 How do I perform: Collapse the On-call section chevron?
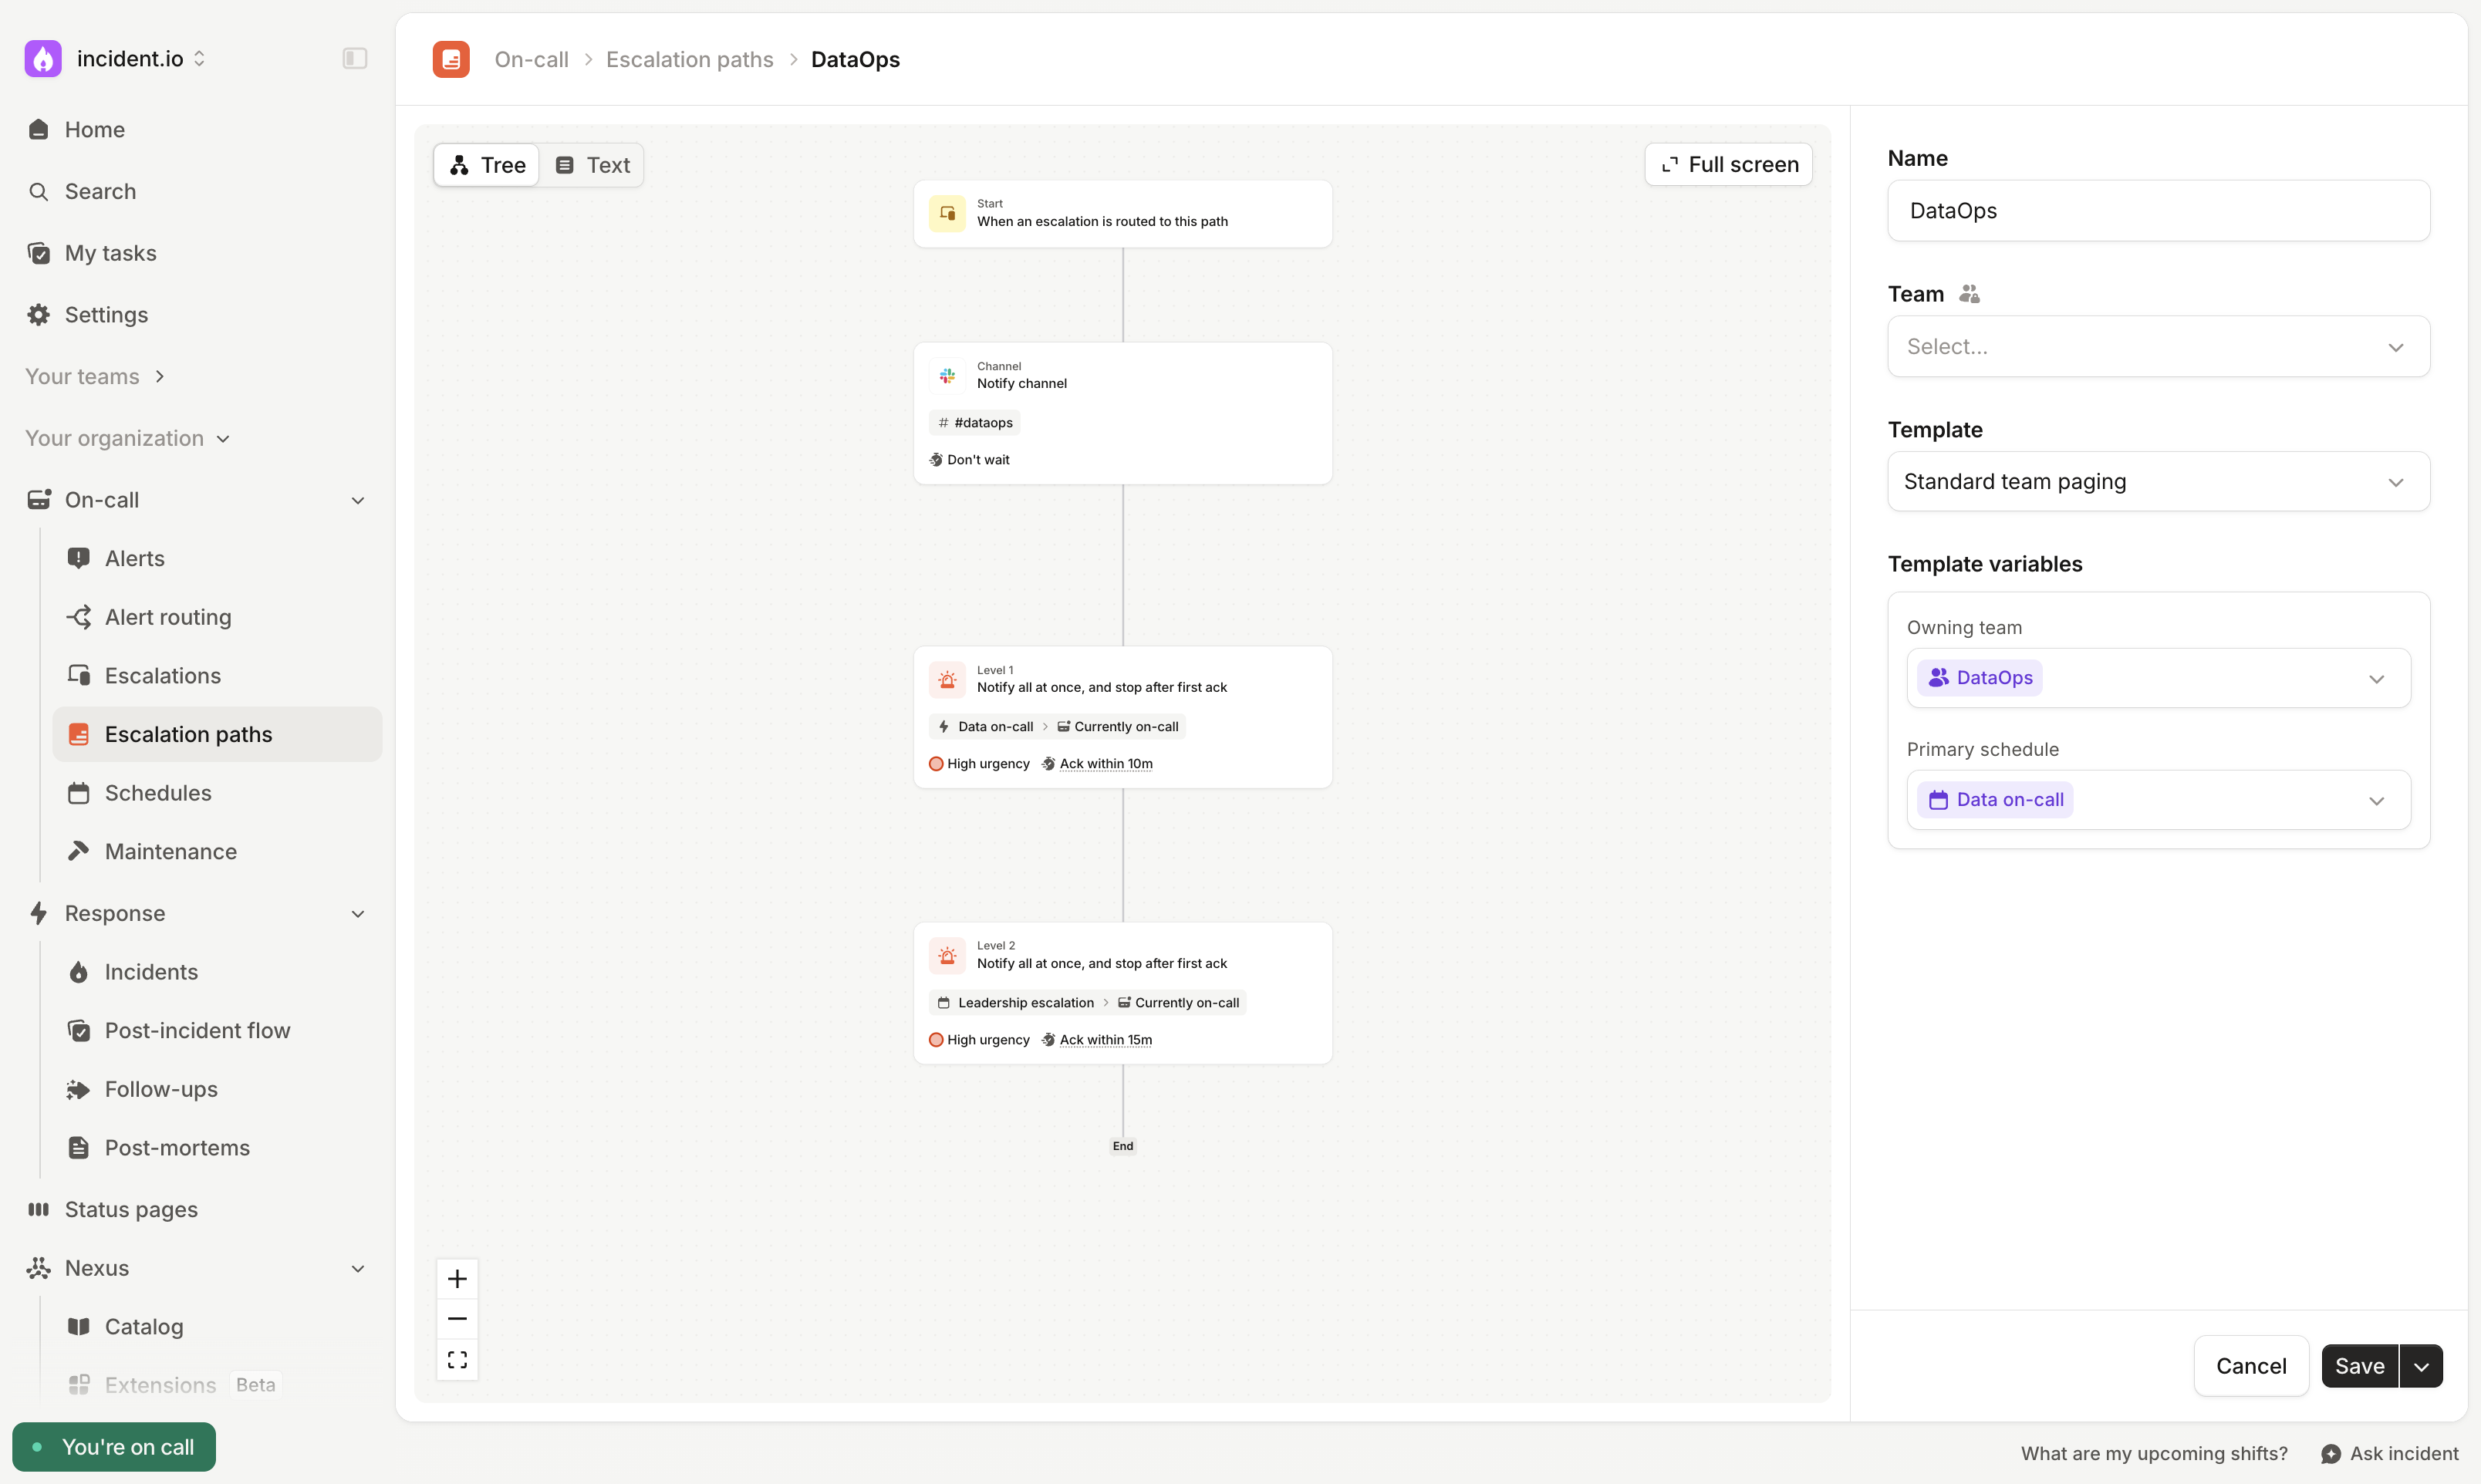pyautogui.click(x=358, y=500)
